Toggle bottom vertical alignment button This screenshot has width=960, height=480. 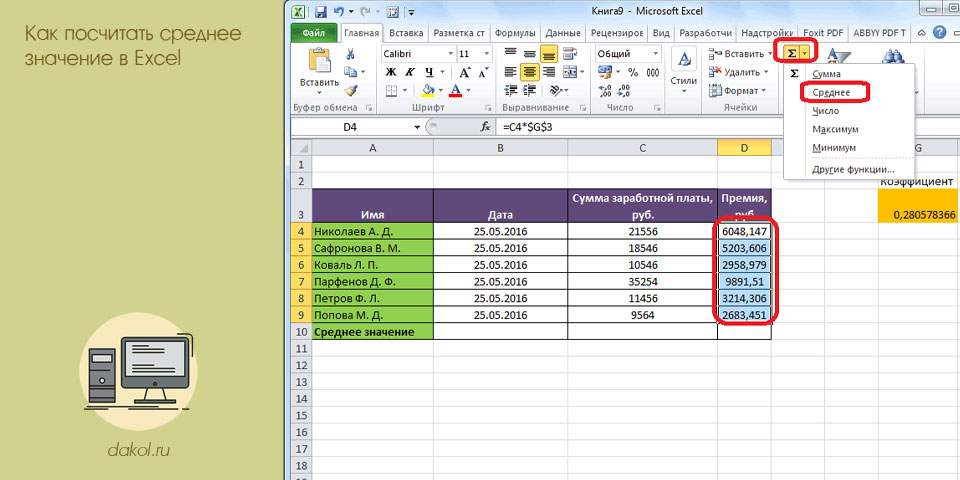[x=549, y=54]
